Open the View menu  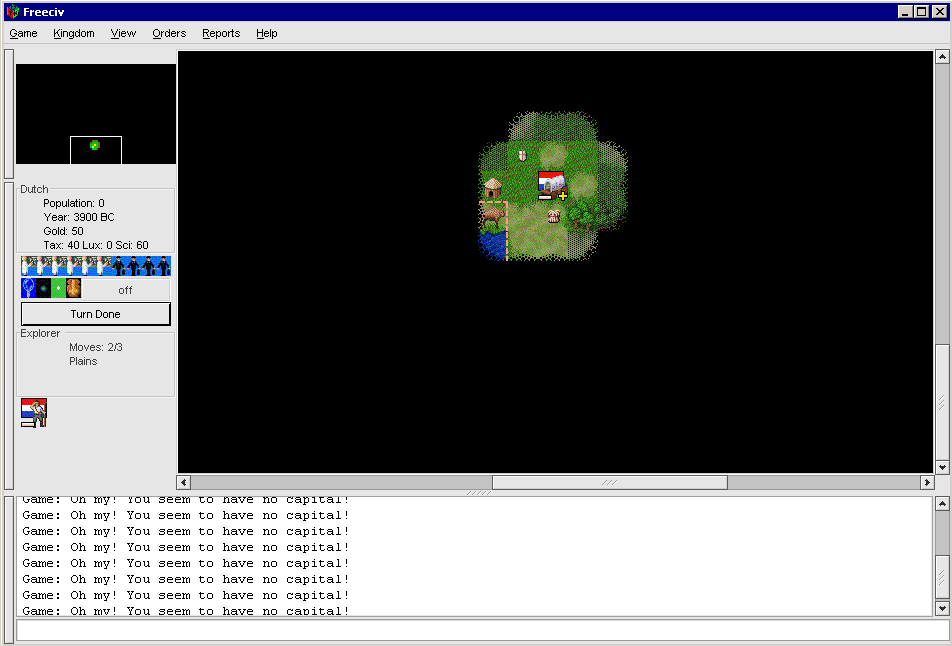[123, 33]
